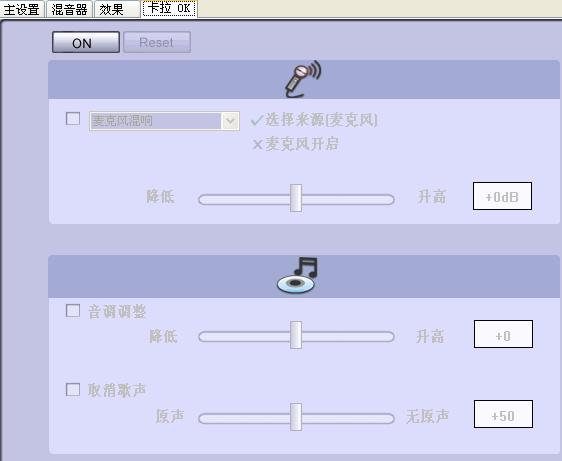
Task: Click the microphone volume slider handle
Action: pyautogui.click(x=296, y=198)
